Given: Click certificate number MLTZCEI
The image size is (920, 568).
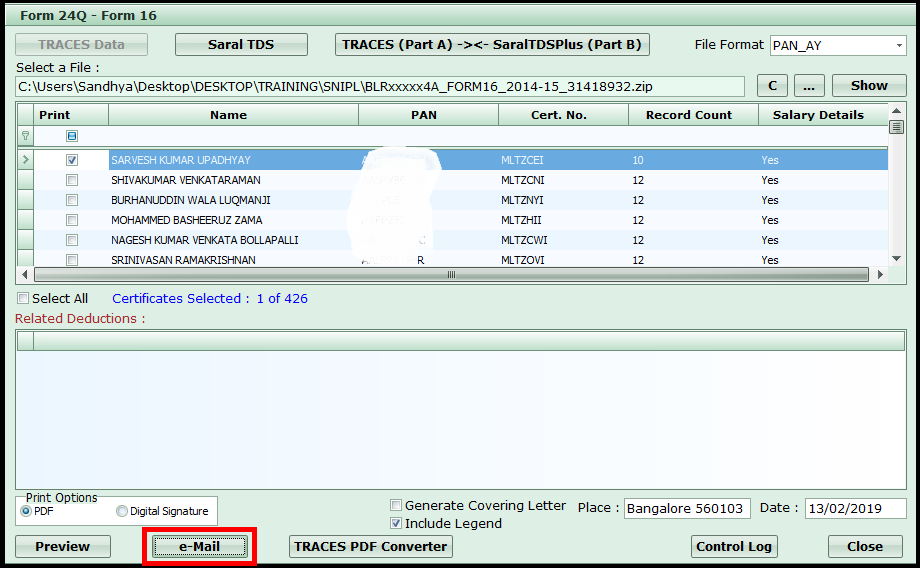Looking at the screenshot, I should (522, 160).
